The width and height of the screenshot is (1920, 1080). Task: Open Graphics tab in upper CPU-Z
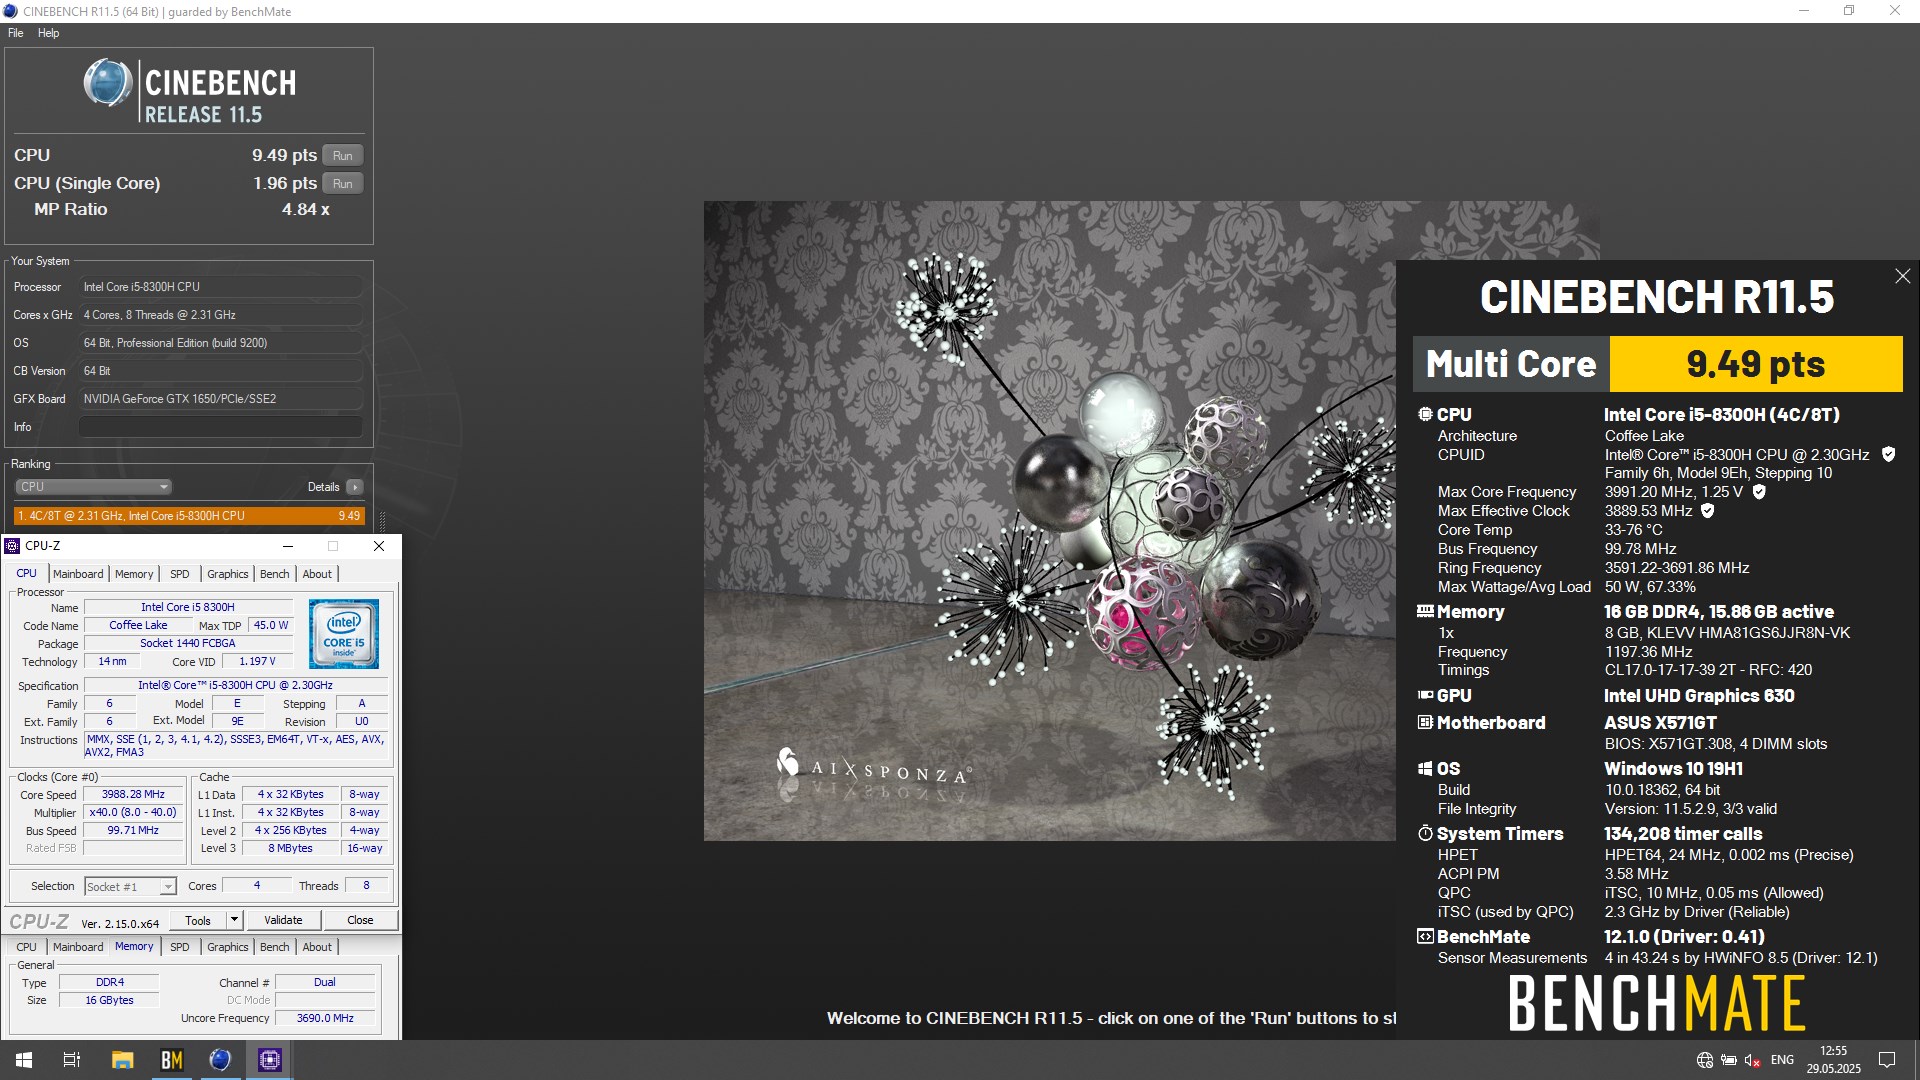coord(228,574)
